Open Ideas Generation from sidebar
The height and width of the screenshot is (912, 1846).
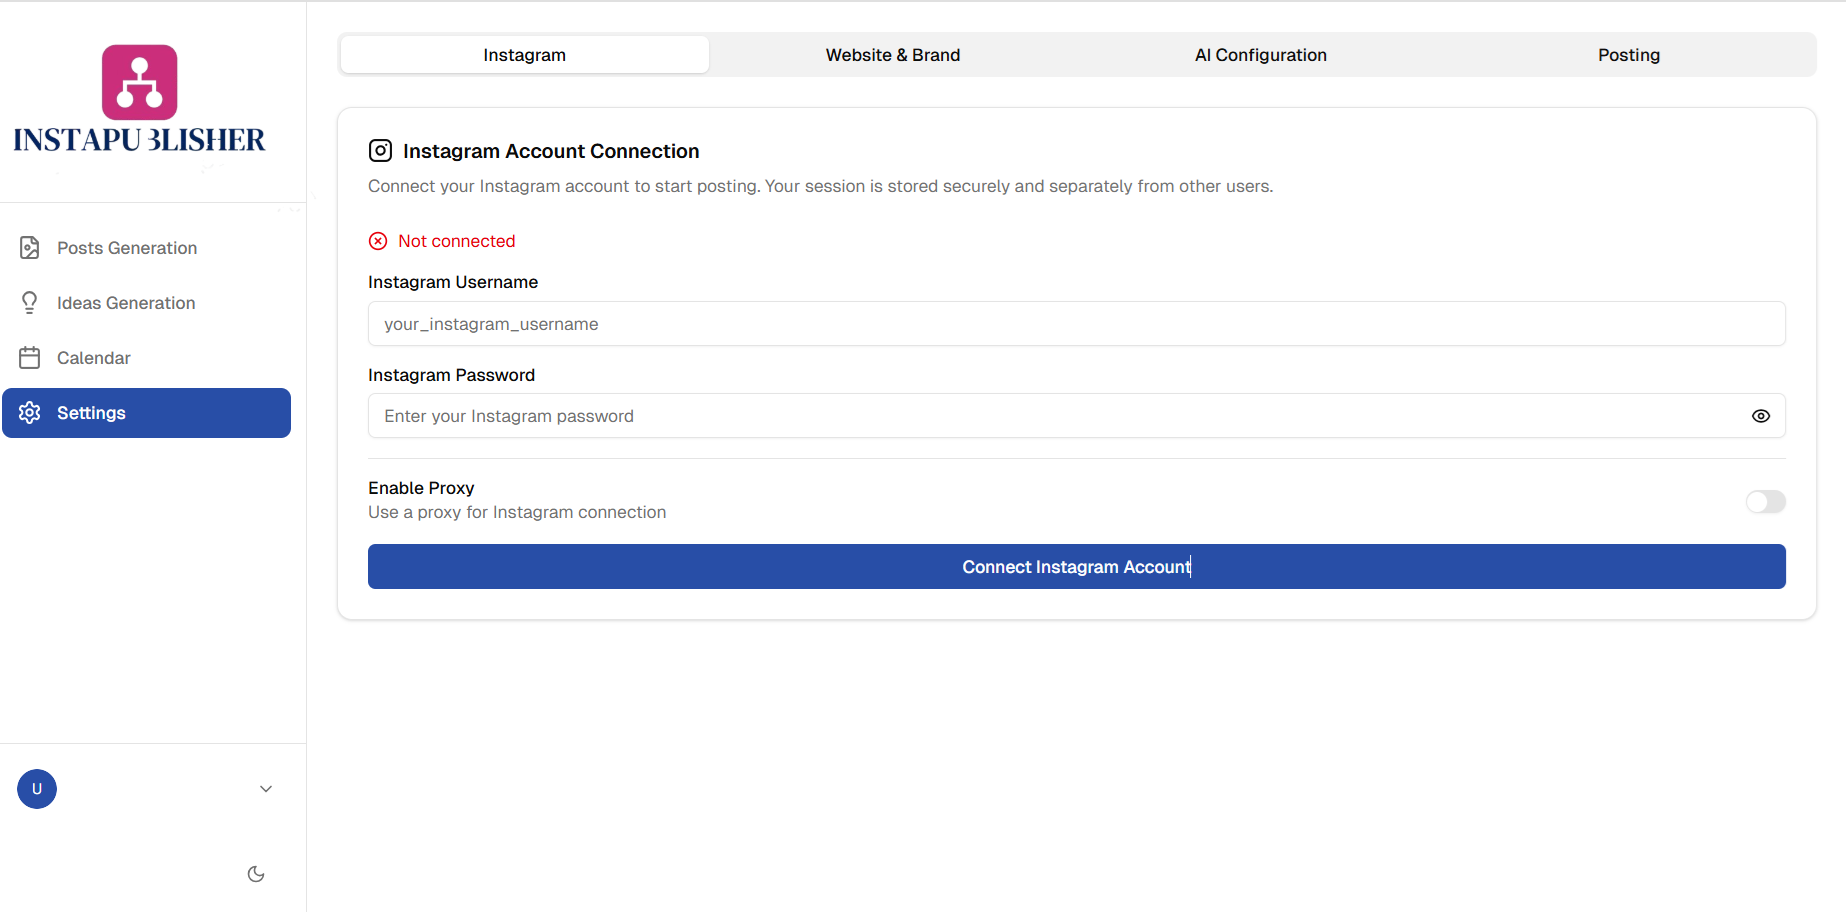pos(126,303)
